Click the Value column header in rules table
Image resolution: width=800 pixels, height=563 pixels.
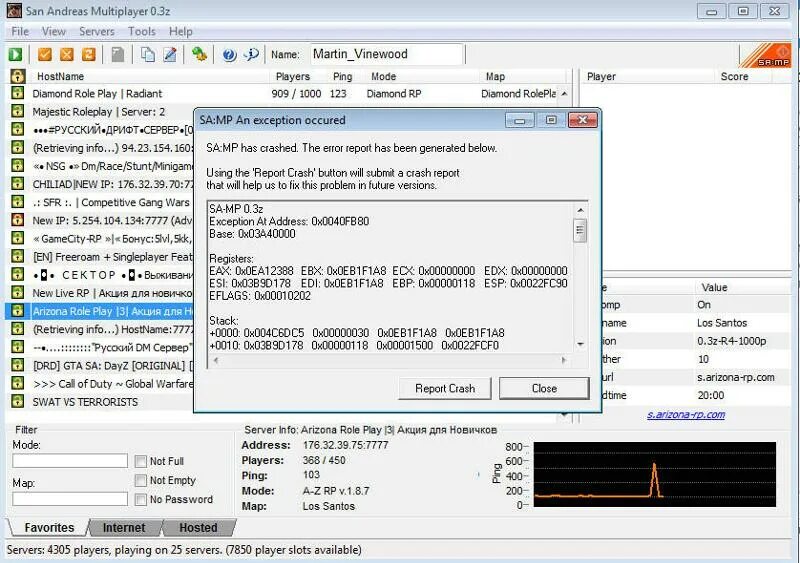tap(714, 287)
